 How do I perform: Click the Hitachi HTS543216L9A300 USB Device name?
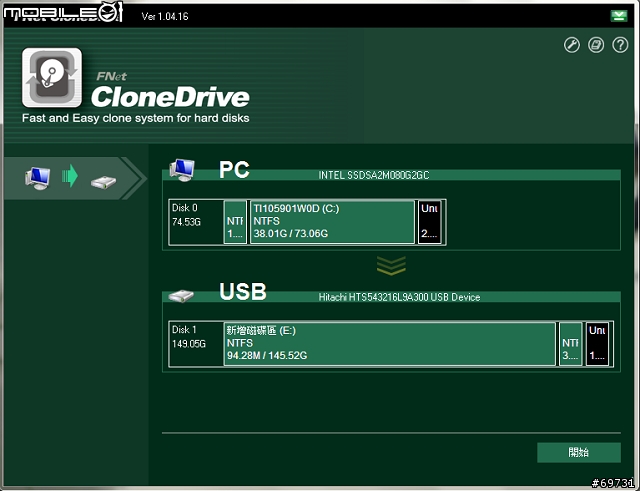click(x=399, y=297)
